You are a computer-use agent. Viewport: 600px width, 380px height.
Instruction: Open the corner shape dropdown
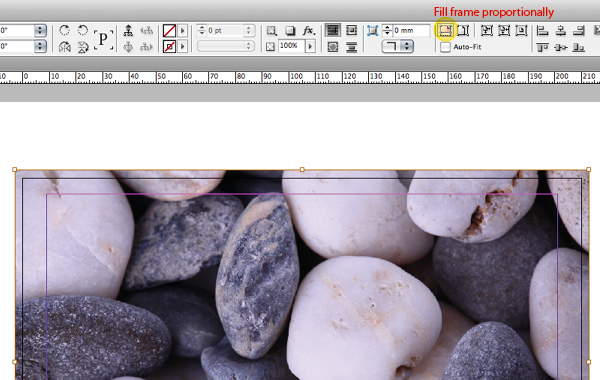pos(398,46)
